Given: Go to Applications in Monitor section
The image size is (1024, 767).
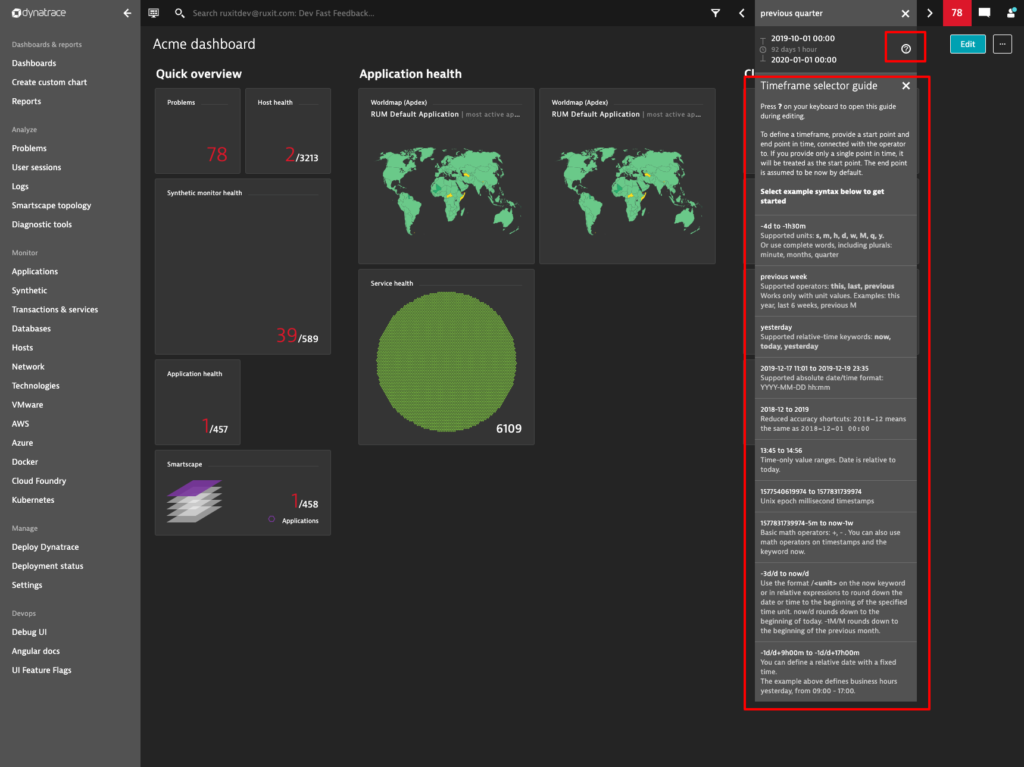Looking at the screenshot, I should pos(35,271).
